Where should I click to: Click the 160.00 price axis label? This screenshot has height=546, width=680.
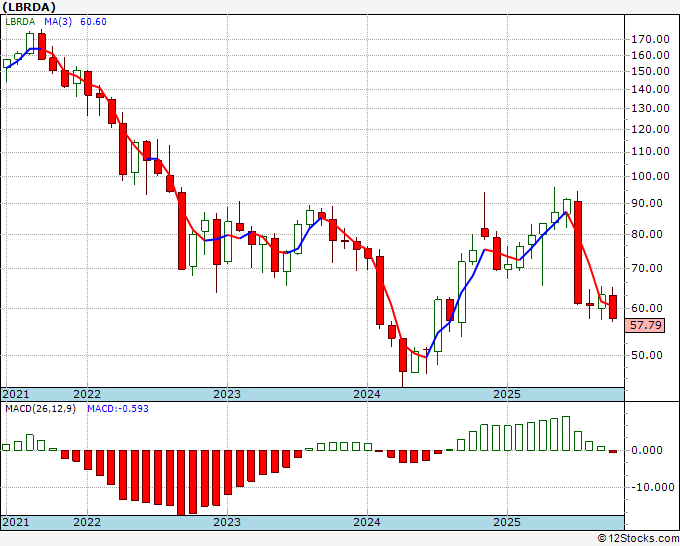(x=651, y=55)
